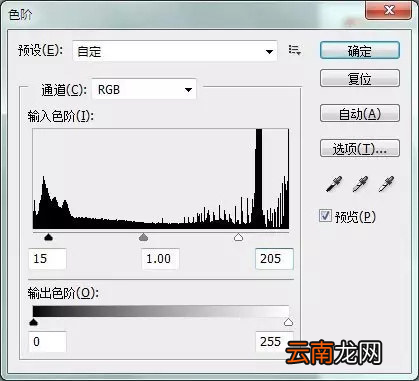Click the 通道(C): label
The image size is (419, 381).
(x=64, y=90)
